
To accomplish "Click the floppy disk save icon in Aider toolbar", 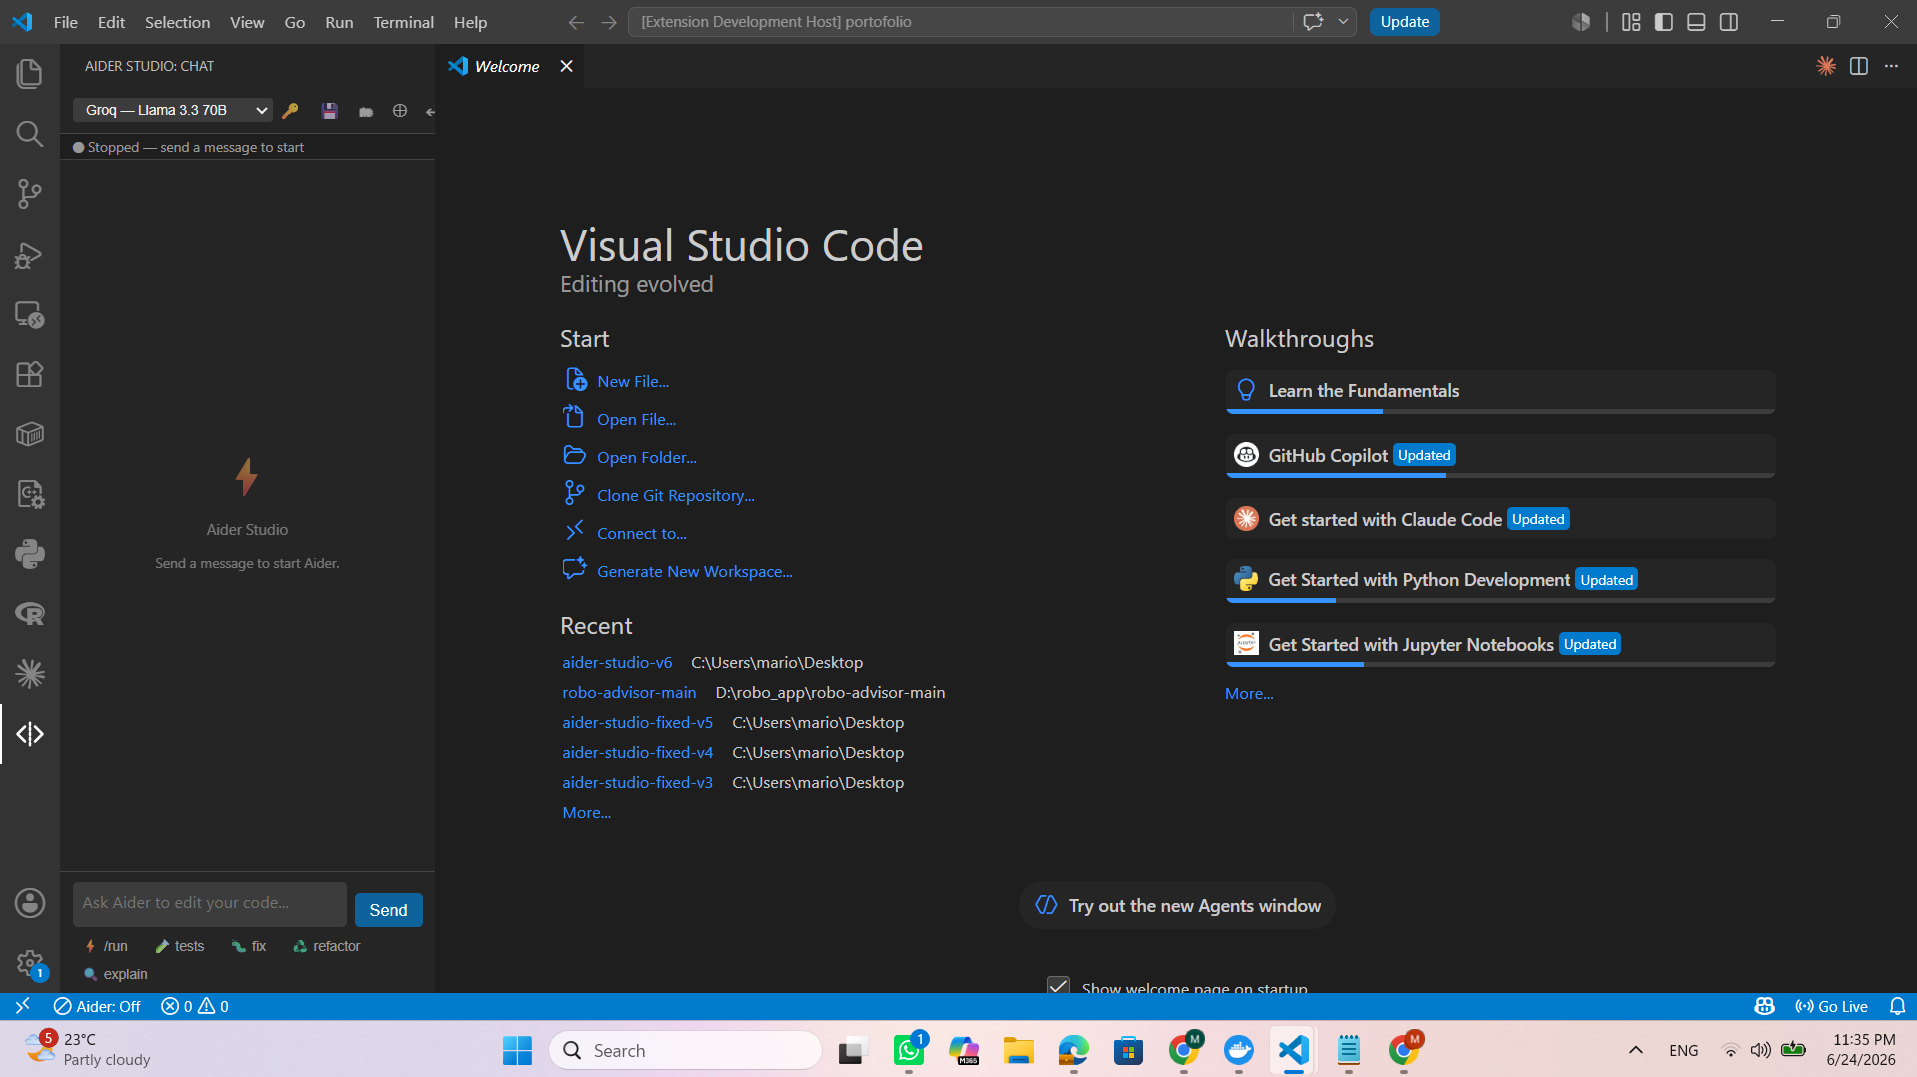I will tap(329, 111).
